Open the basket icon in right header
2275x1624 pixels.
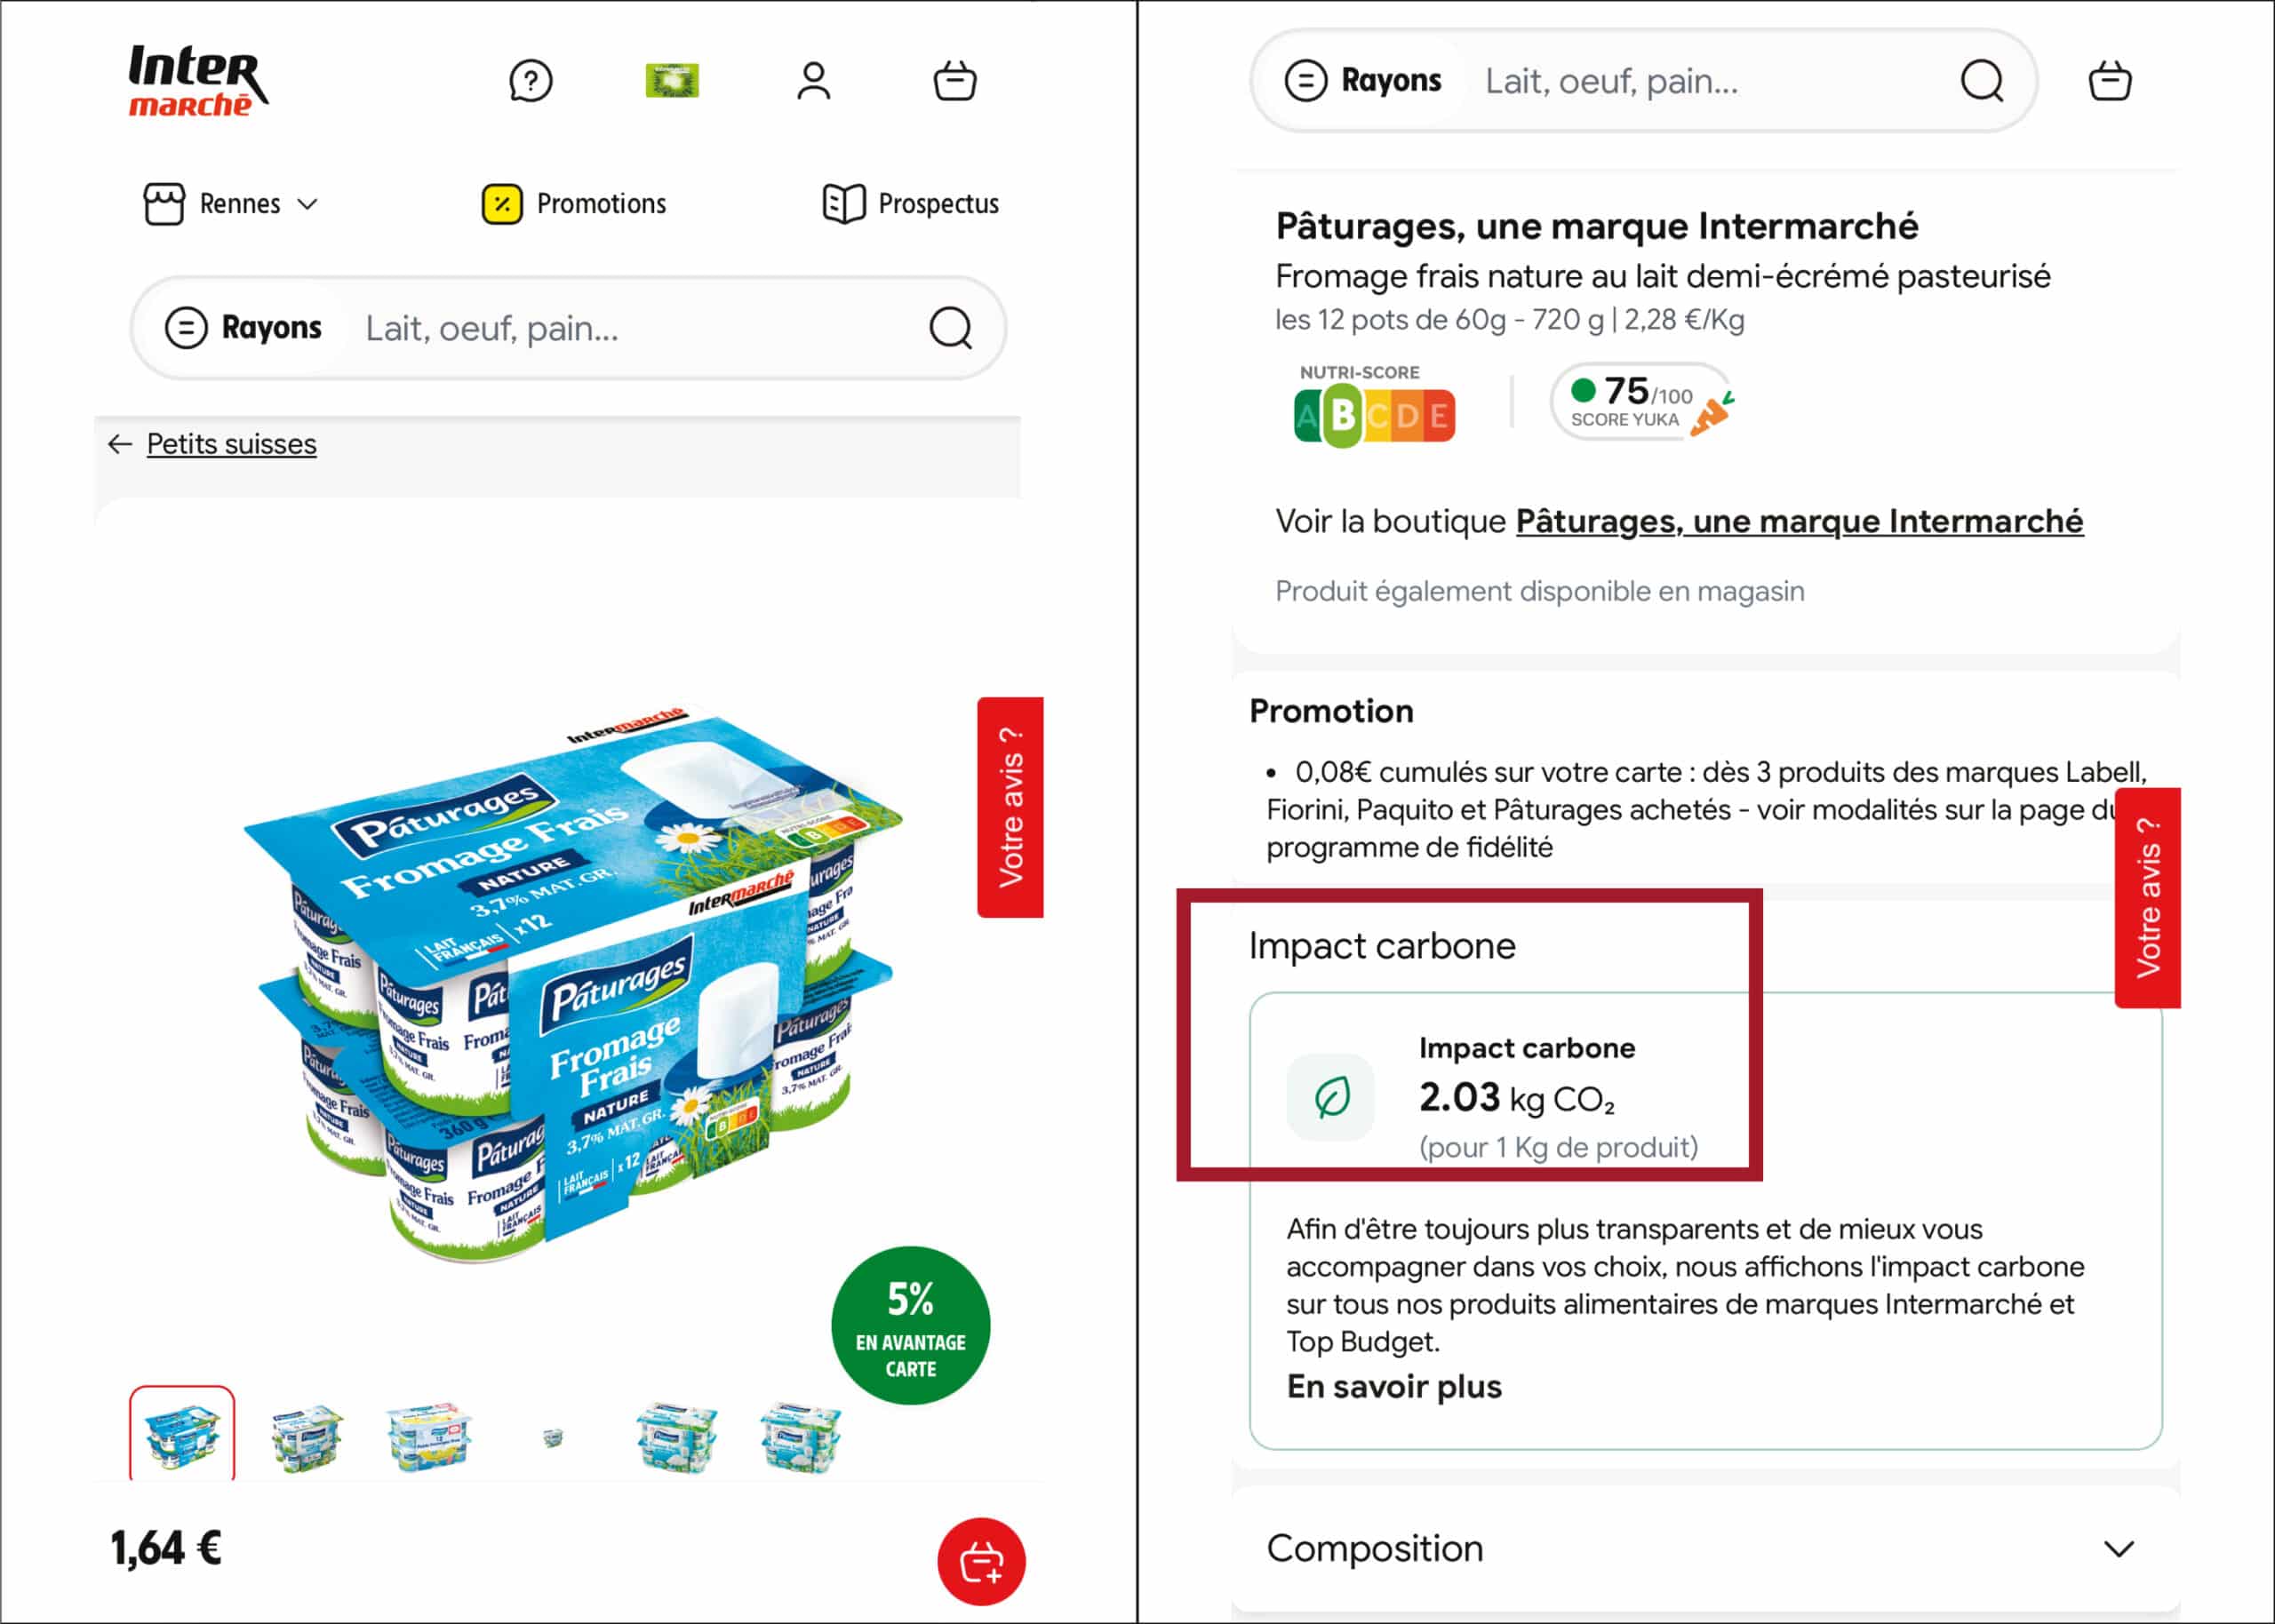tap(2110, 81)
